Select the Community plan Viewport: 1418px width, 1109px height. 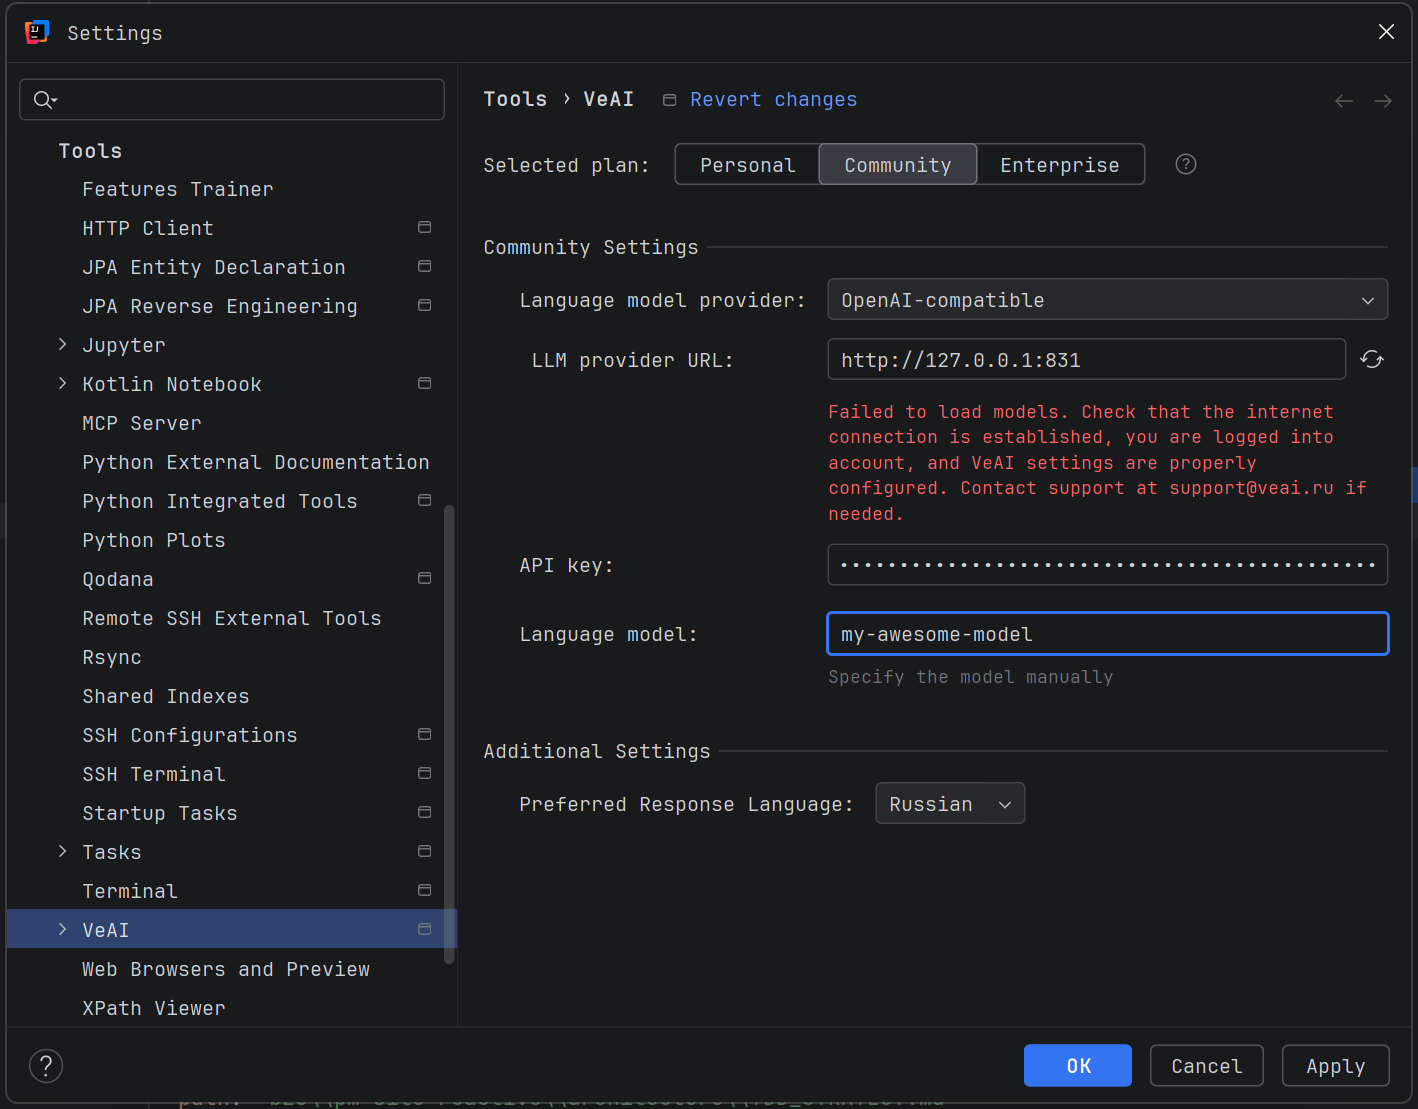[897, 165]
